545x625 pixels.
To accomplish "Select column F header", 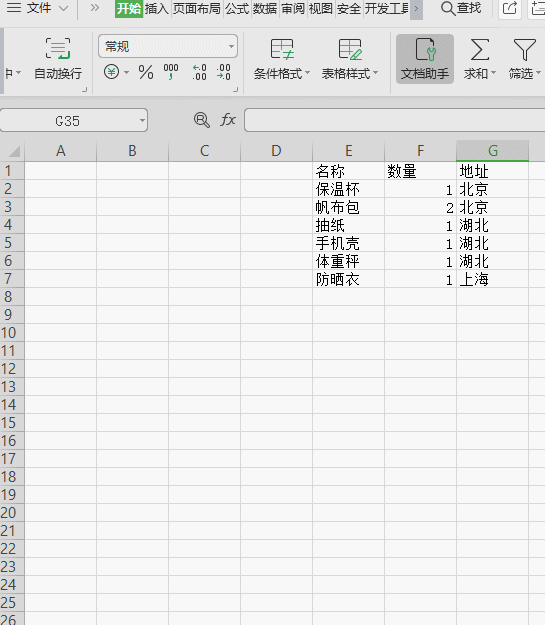I will point(420,151).
